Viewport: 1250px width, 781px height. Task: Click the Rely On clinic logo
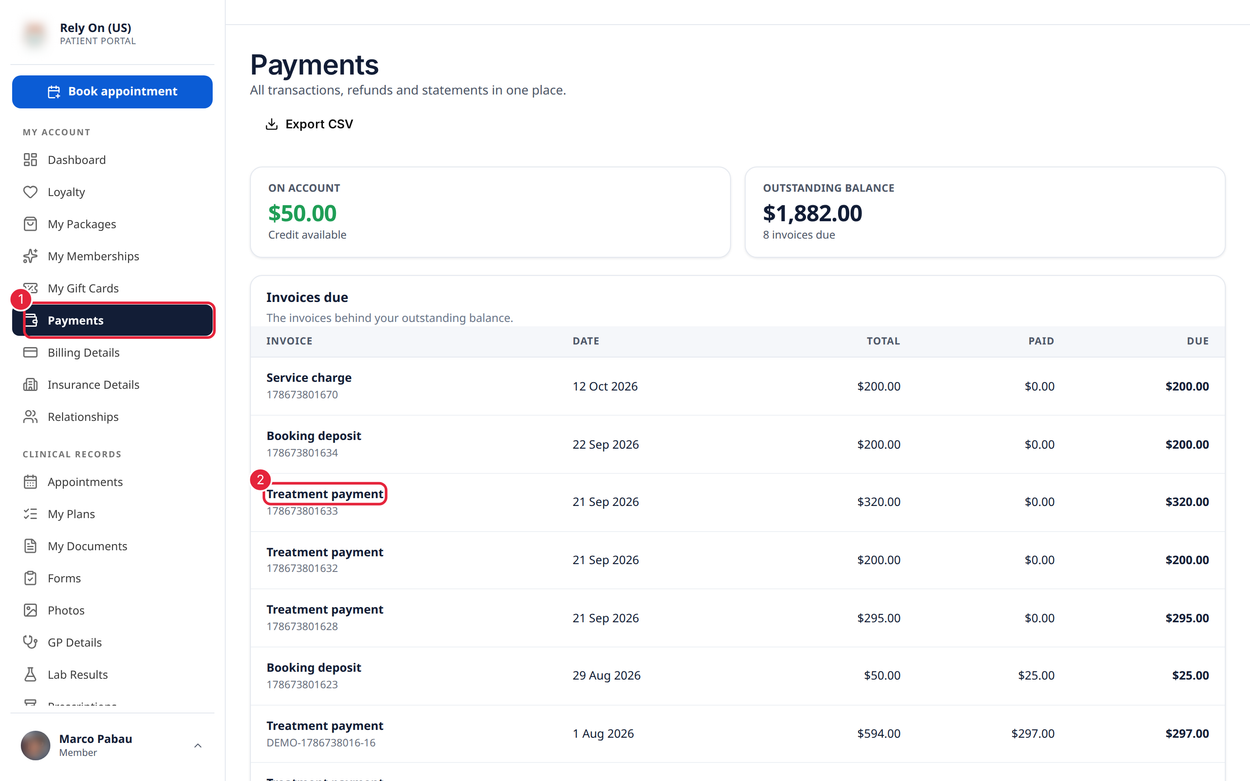pyautogui.click(x=35, y=34)
